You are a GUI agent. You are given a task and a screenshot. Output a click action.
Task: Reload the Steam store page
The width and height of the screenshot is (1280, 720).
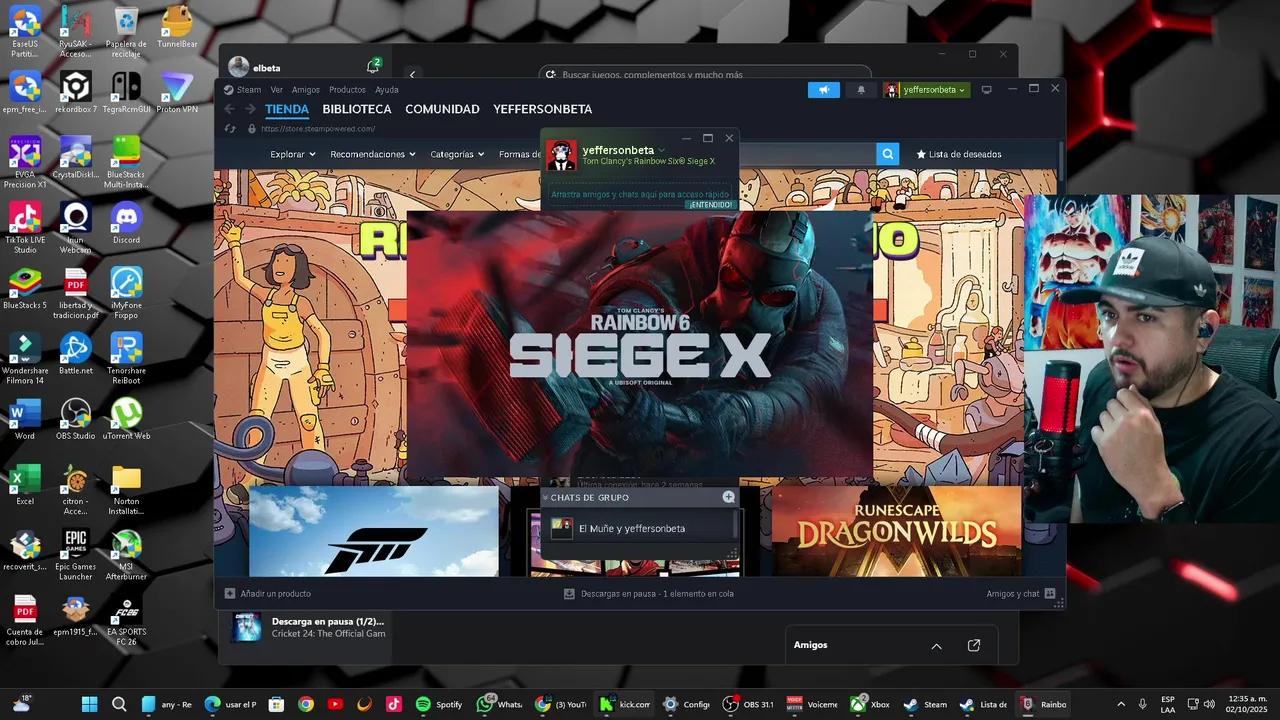(x=230, y=128)
